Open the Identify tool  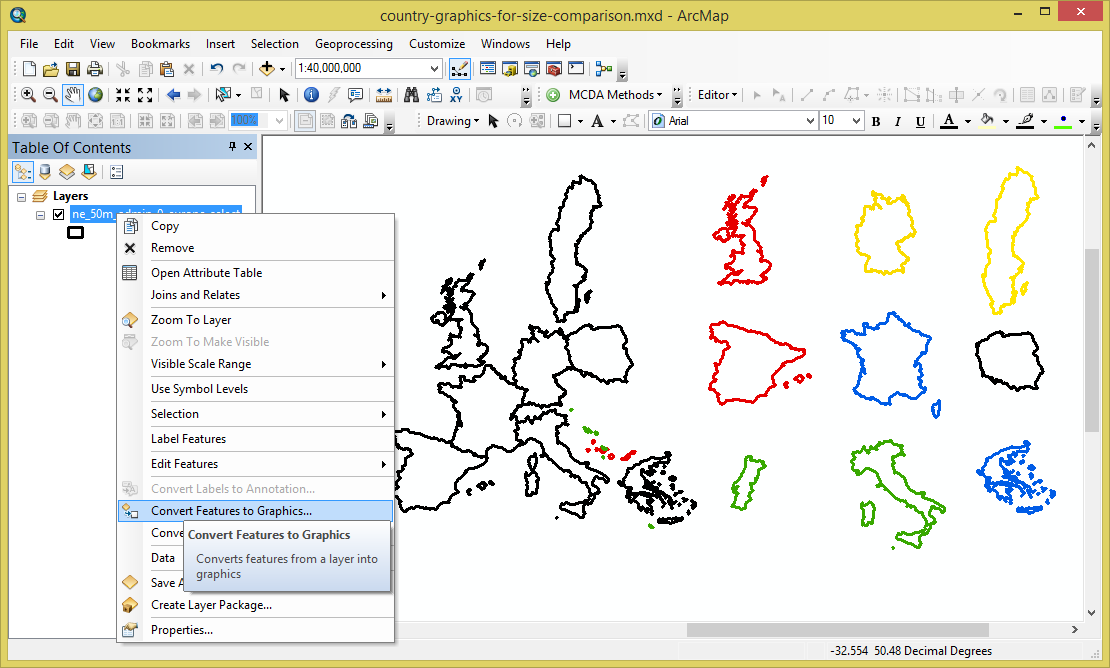click(x=311, y=94)
